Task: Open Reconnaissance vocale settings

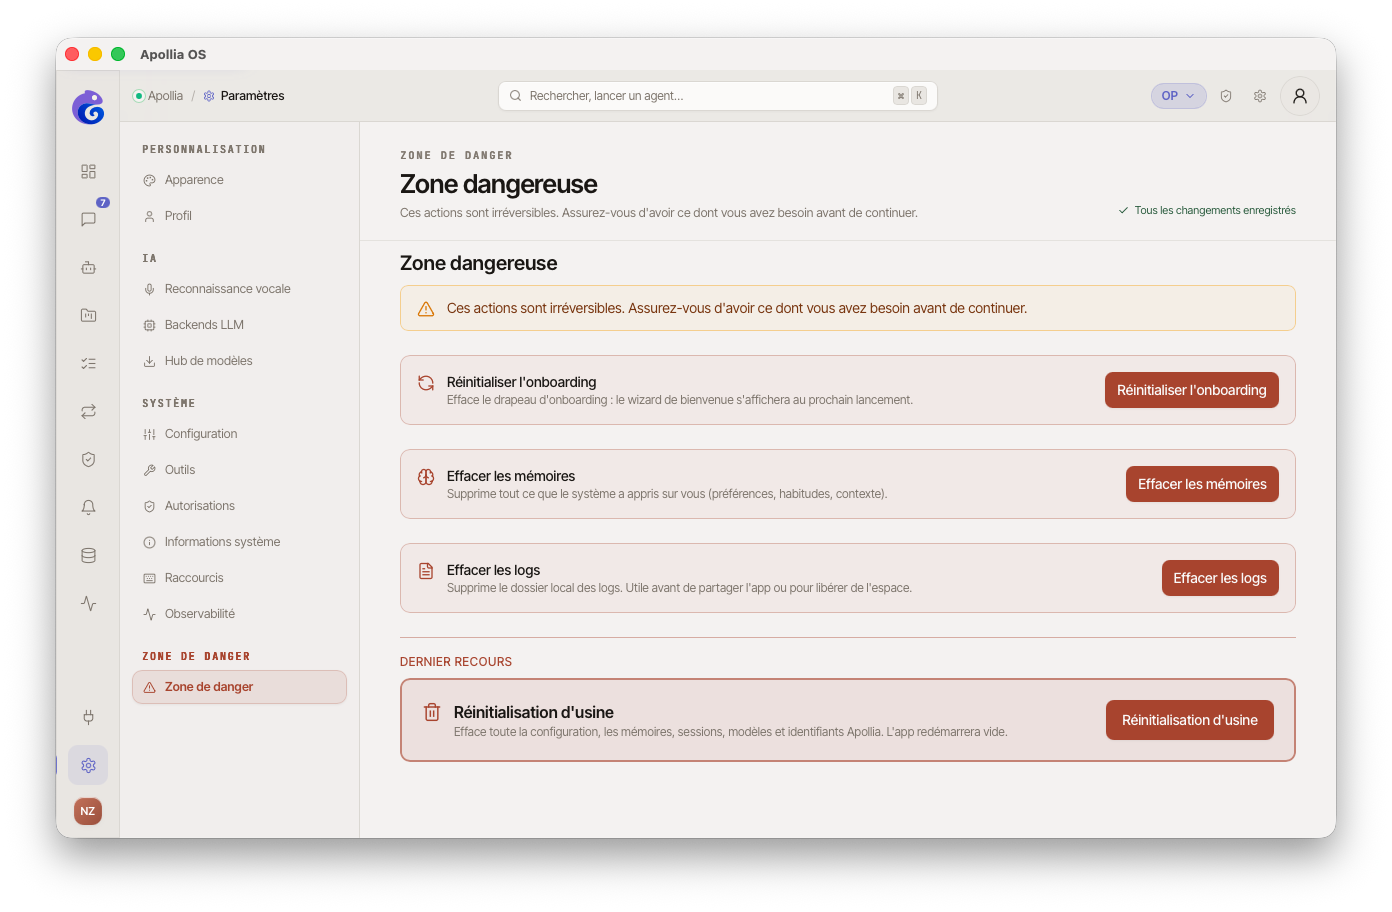Action: pos(239,289)
